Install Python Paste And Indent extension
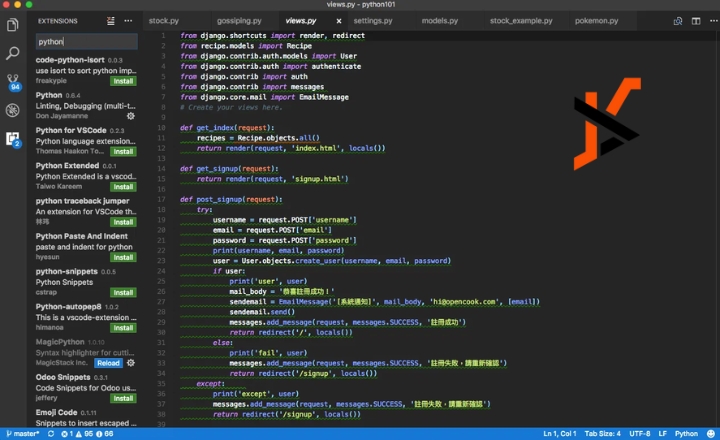The width and height of the screenshot is (720, 440). tap(123, 258)
